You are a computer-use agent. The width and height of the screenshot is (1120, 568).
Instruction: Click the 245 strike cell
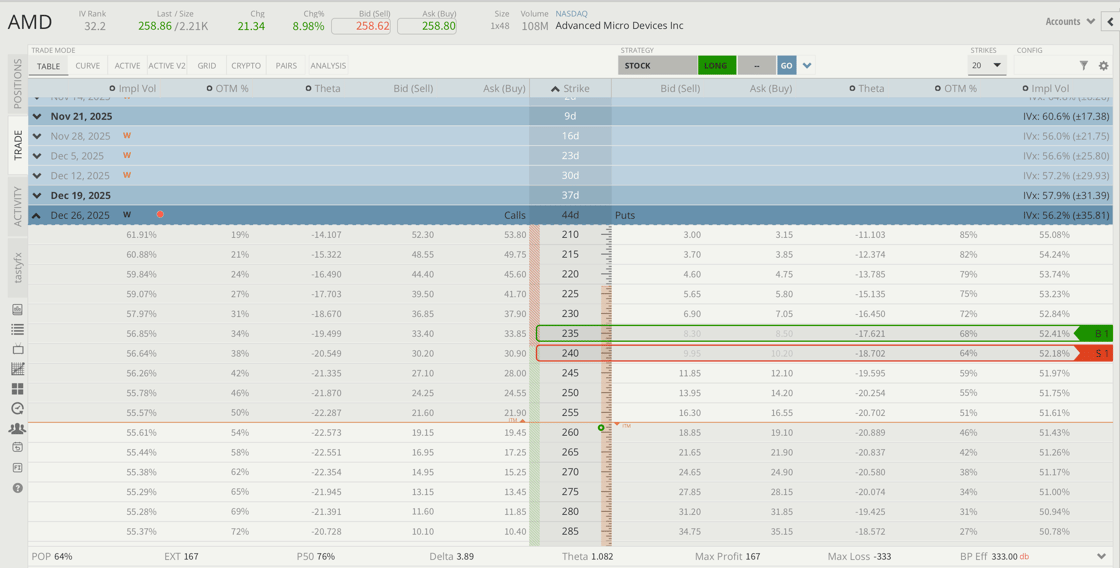(x=570, y=373)
